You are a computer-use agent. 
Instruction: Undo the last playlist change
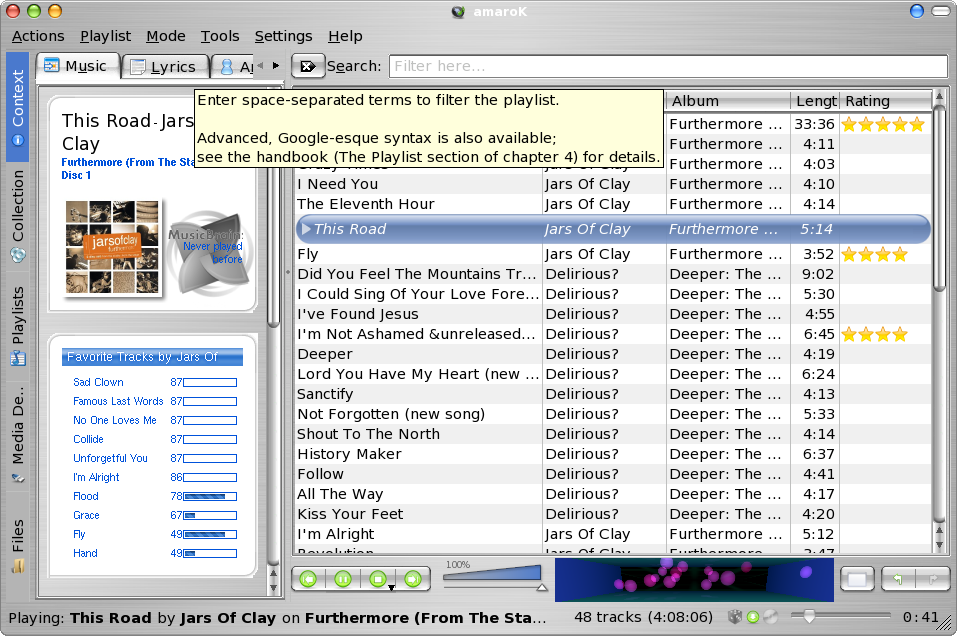[898, 579]
